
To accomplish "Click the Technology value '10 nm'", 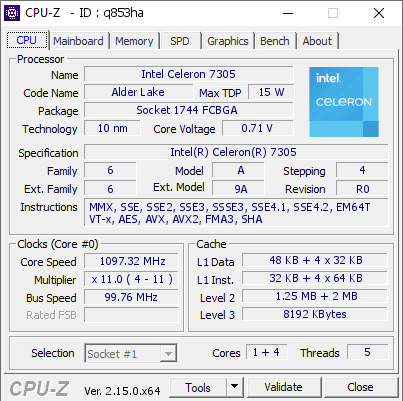I will (113, 128).
